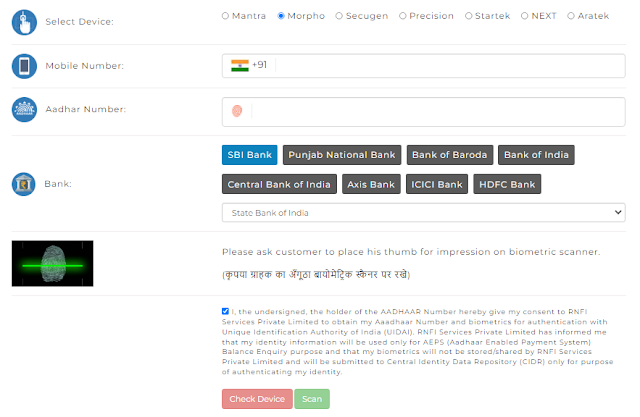Select the Central Bank of India button
Viewport: 640px width, 417px height.
(x=279, y=184)
